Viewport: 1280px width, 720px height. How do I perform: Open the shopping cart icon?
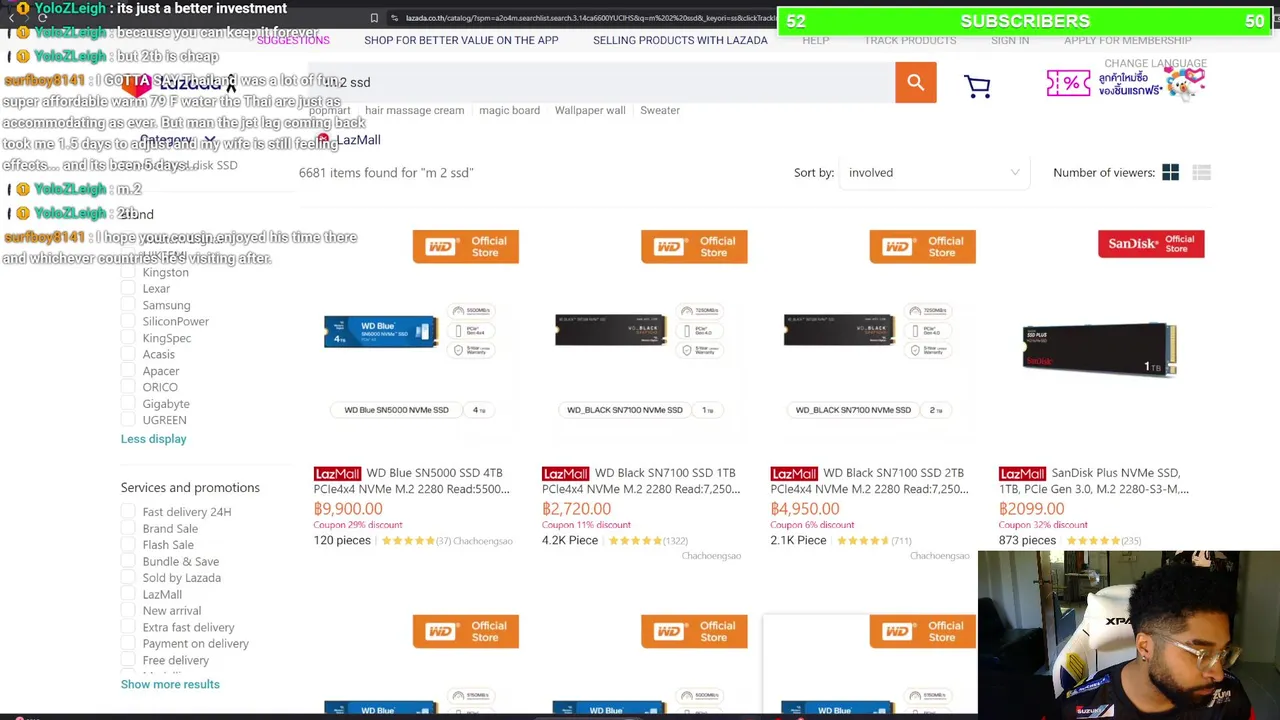click(977, 86)
